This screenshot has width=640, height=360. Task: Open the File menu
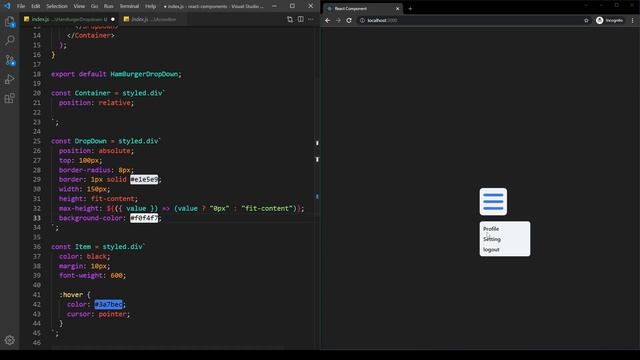pos(21,6)
